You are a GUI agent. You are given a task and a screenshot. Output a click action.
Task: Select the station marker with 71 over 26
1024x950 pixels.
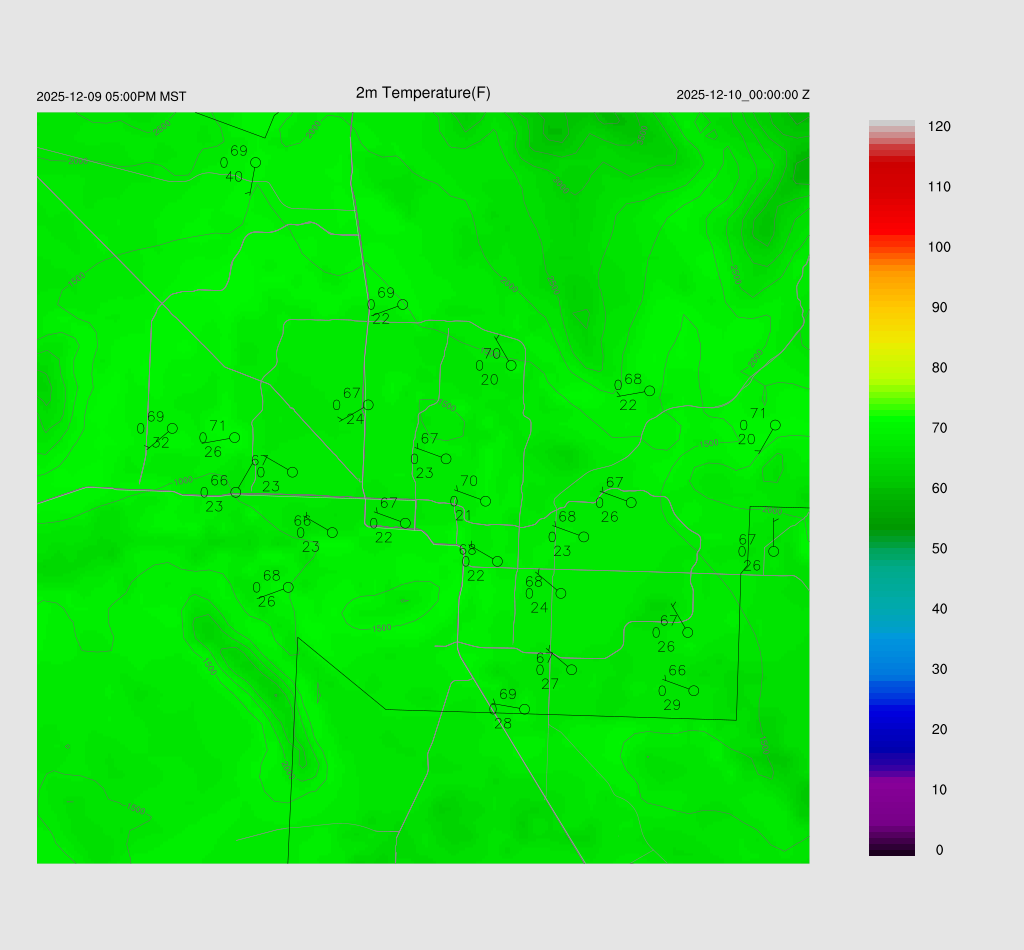click(x=235, y=437)
